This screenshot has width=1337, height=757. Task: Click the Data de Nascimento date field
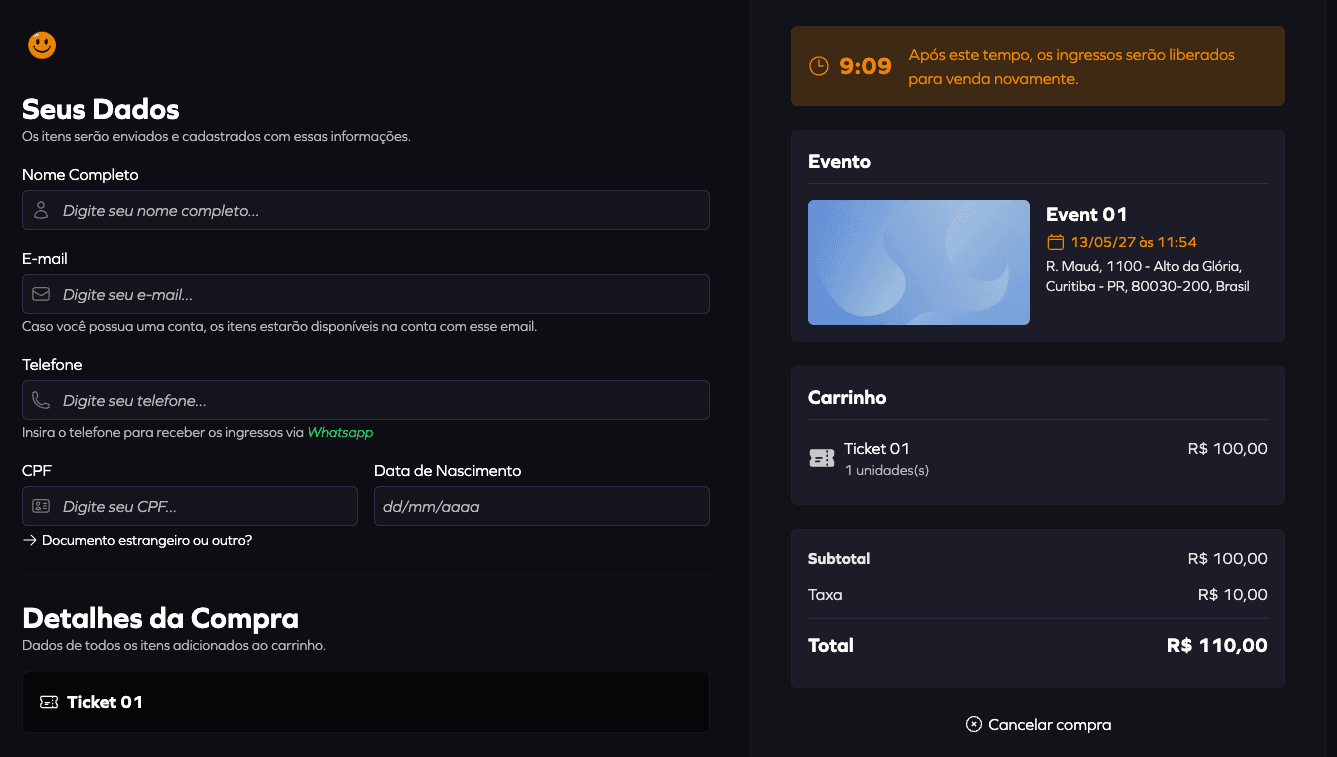click(541, 507)
